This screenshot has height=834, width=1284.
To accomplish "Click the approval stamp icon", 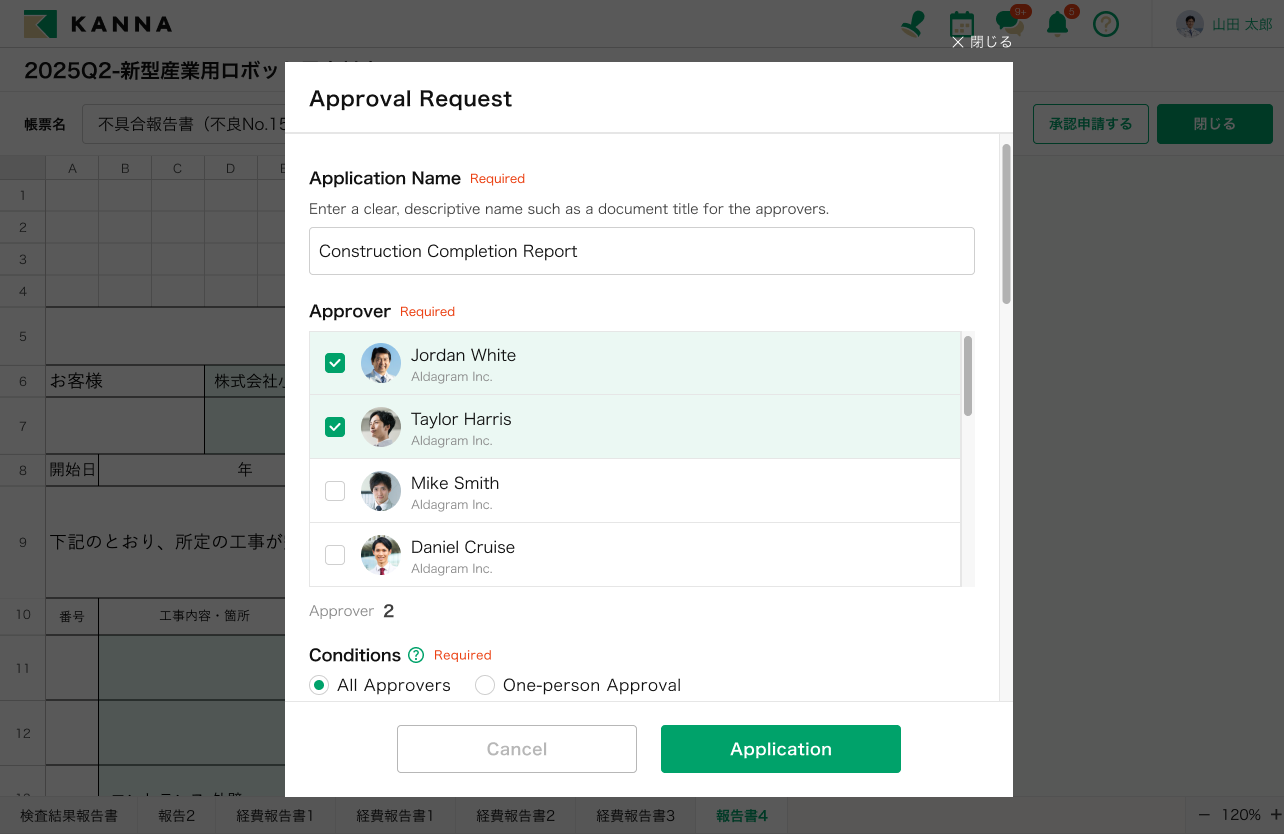I will [912, 24].
